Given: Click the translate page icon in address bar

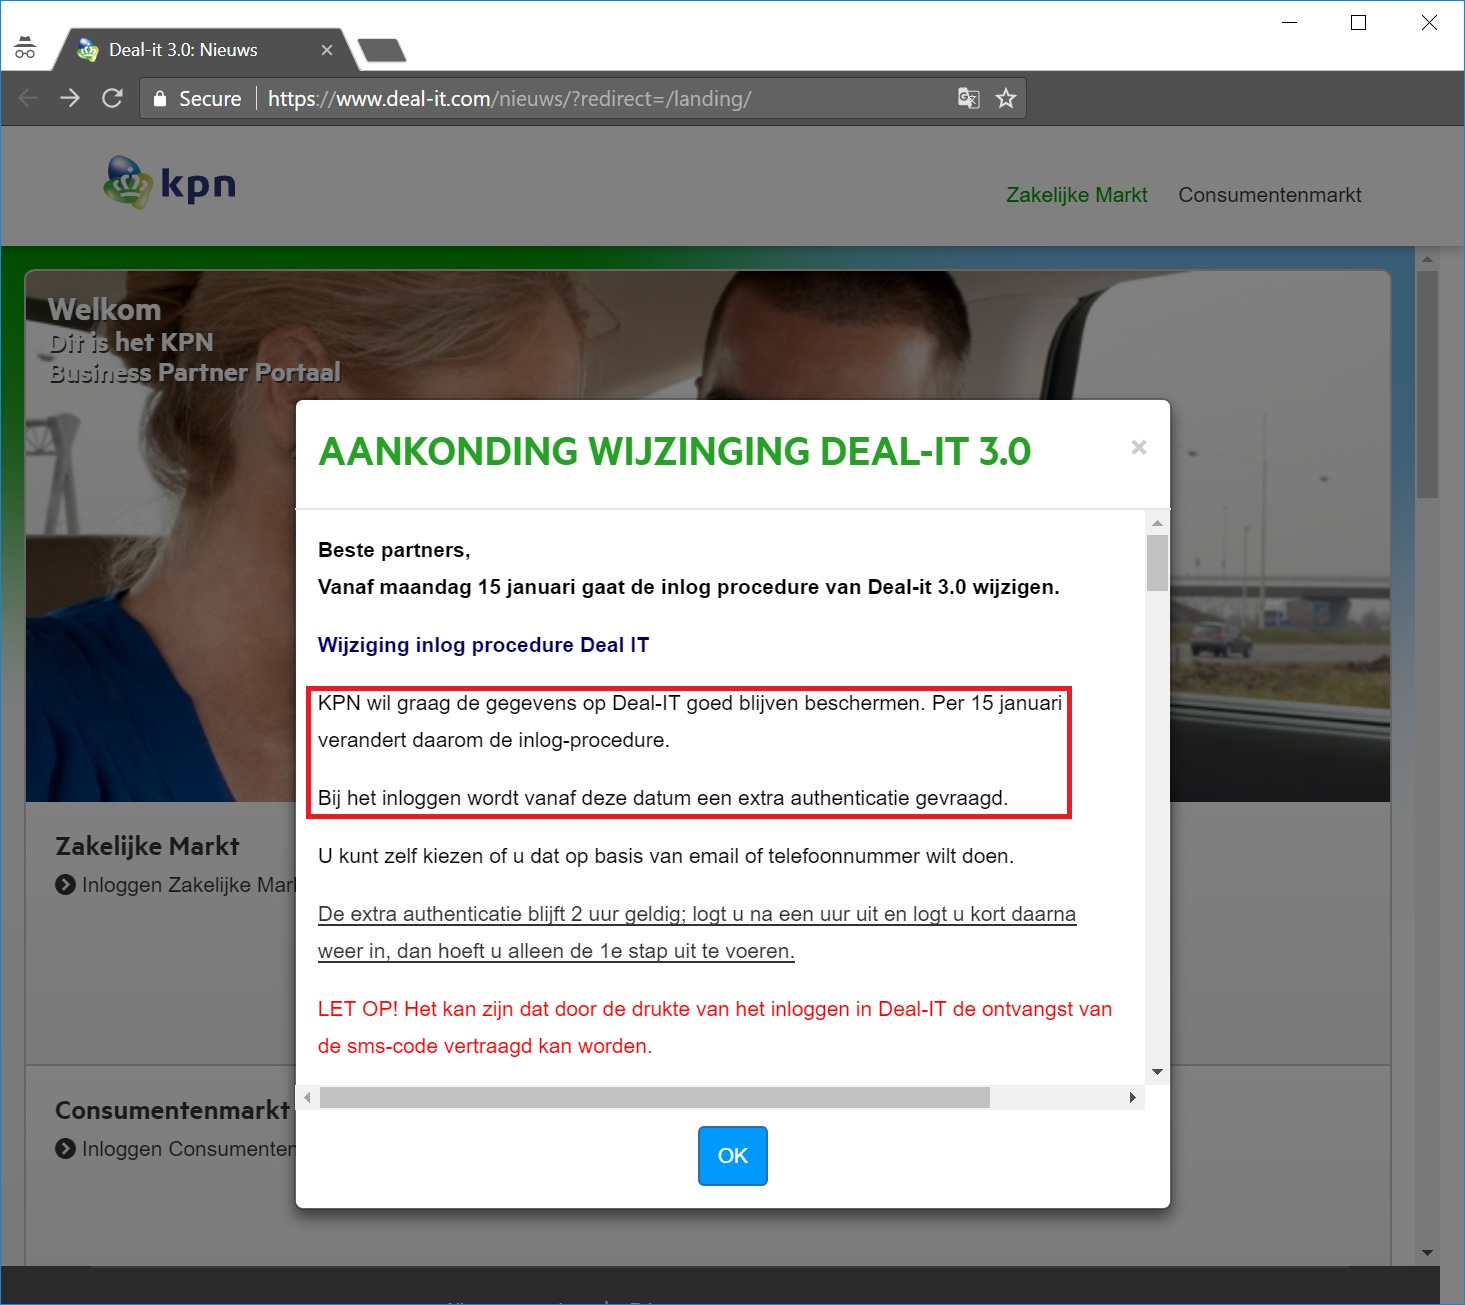Looking at the screenshot, I should point(968,98).
